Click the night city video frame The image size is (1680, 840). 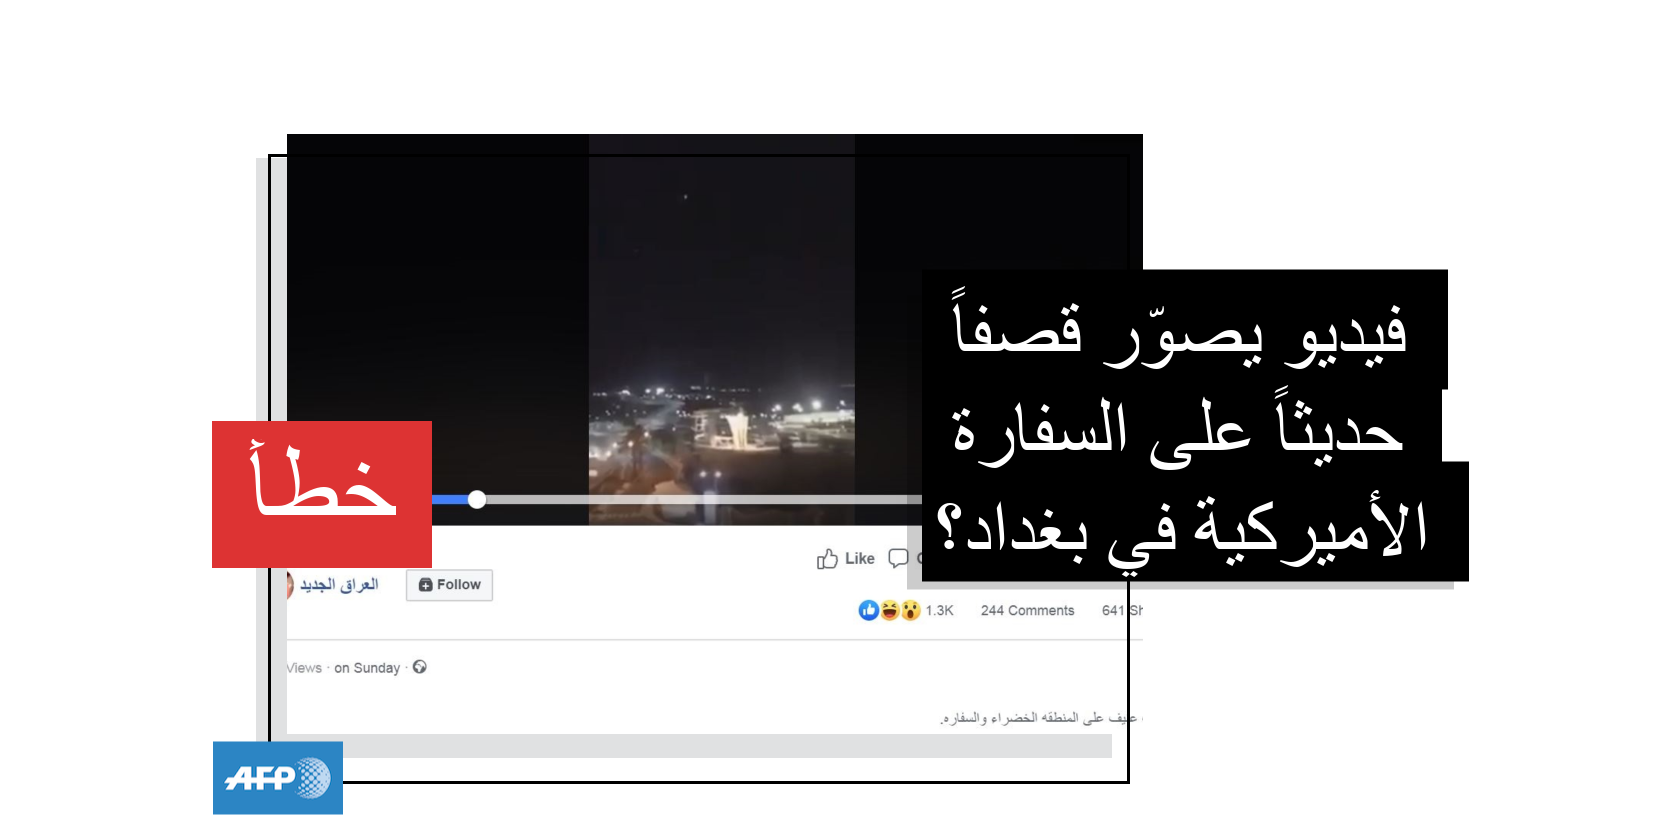[721, 330]
